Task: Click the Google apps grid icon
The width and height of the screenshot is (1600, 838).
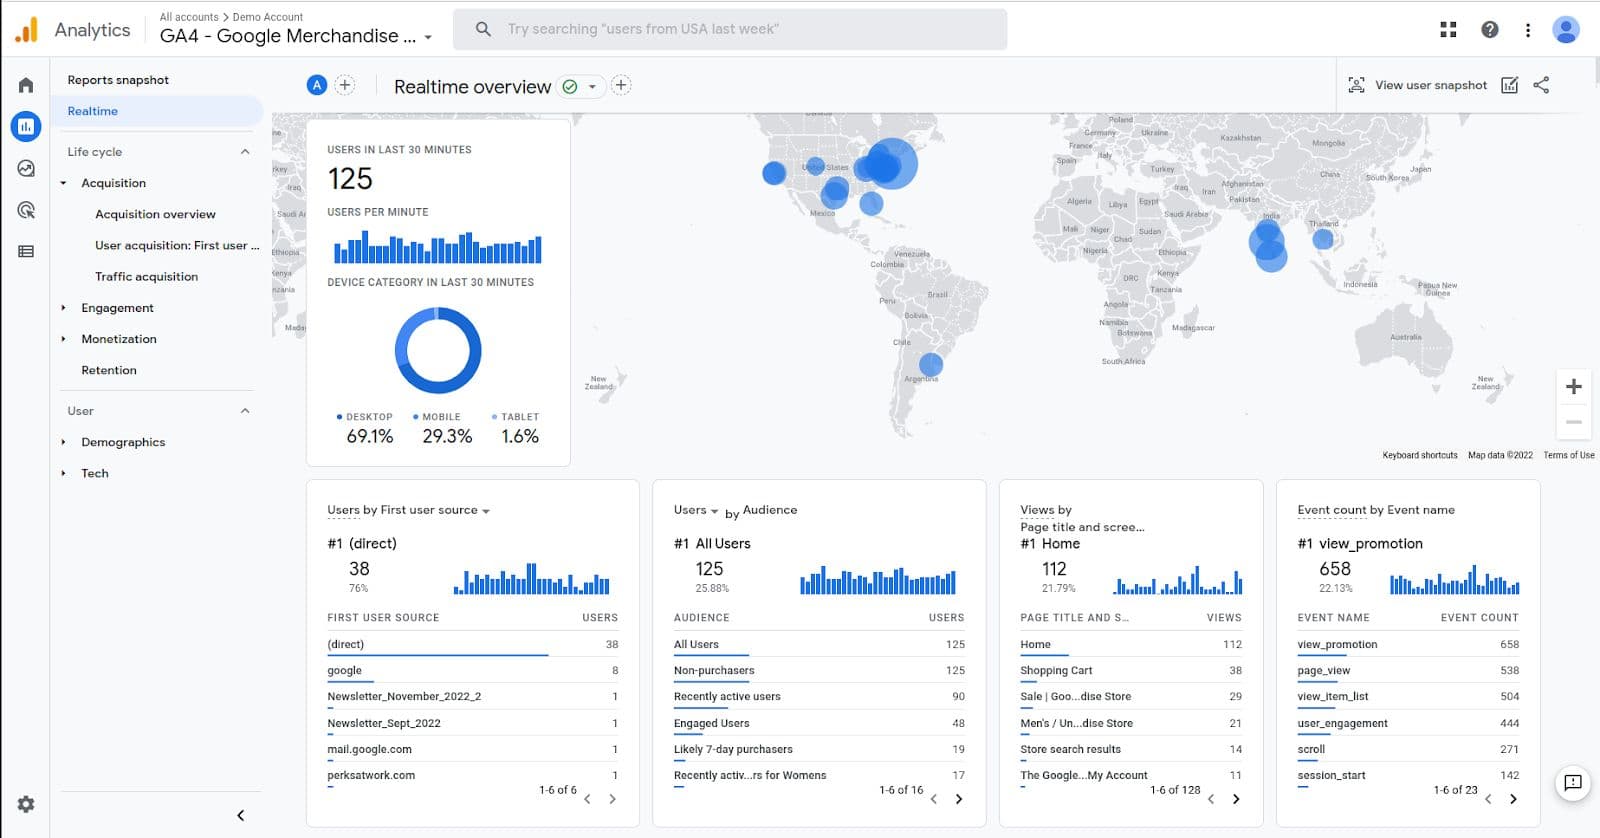Action: click(x=1448, y=30)
